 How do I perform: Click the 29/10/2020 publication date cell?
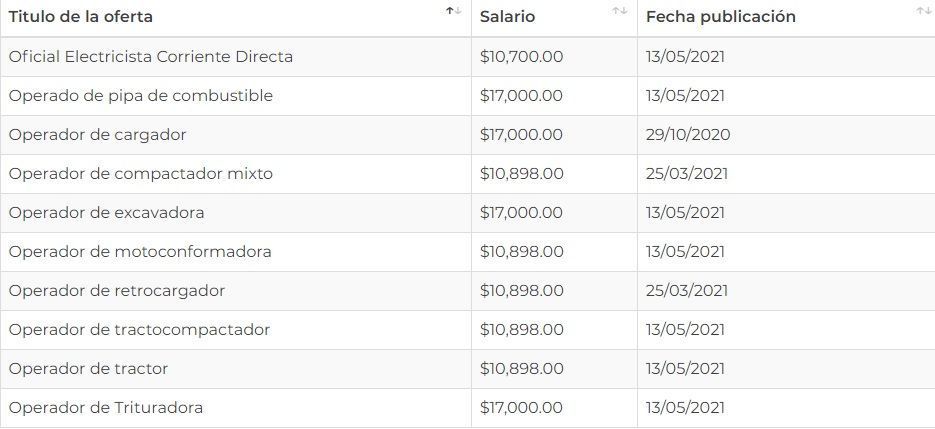click(x=688, y=135)
